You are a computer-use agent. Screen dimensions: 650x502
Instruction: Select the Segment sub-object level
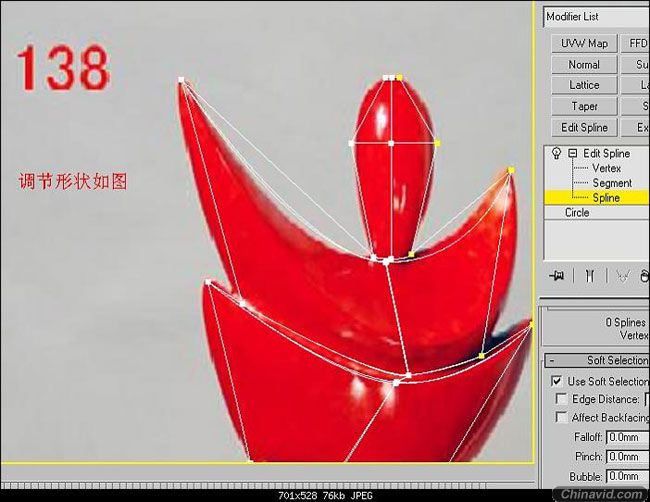[612, 183]
